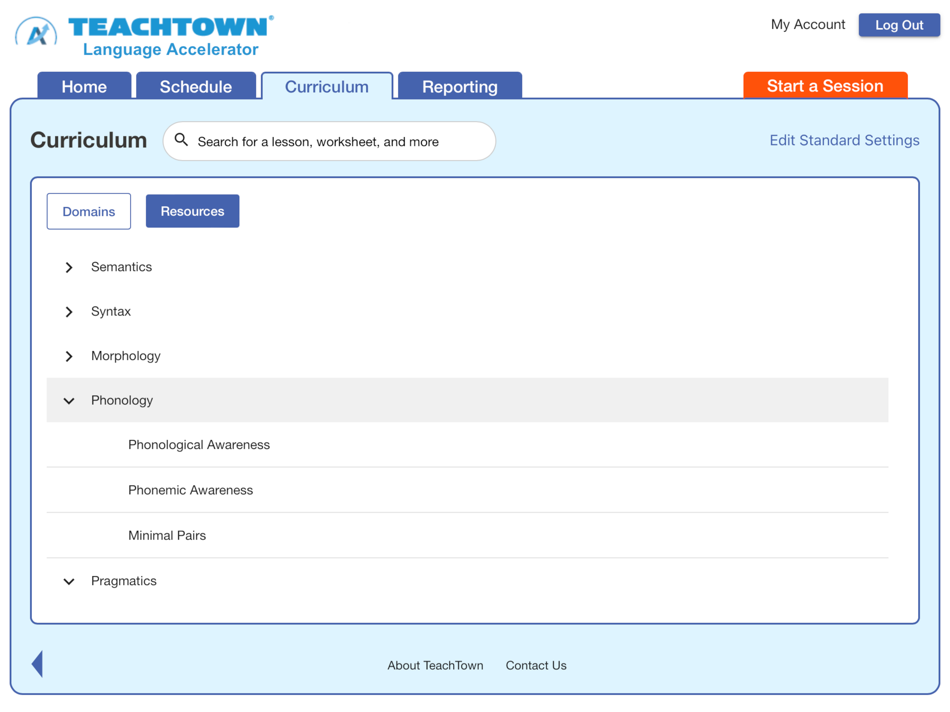Viewport: 950px width, 712px height.
Task: Open the Reporting tab
Action: tap(459, 87)
